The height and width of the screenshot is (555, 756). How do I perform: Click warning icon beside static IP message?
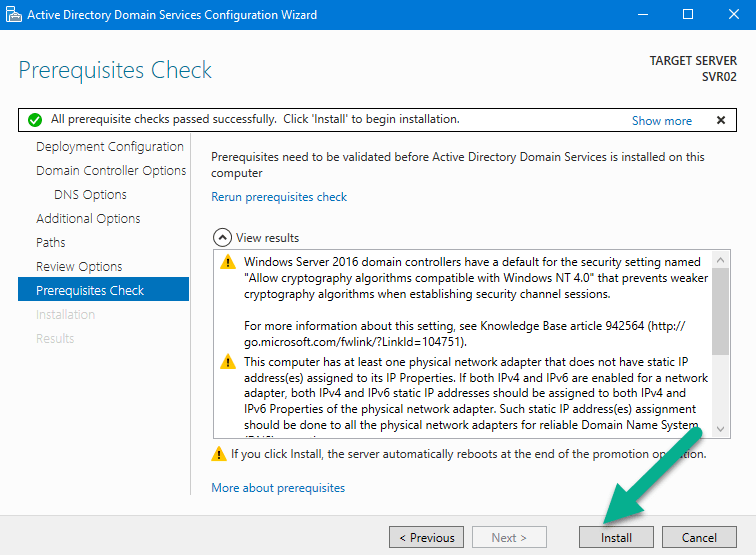click(x=228, y=362)
